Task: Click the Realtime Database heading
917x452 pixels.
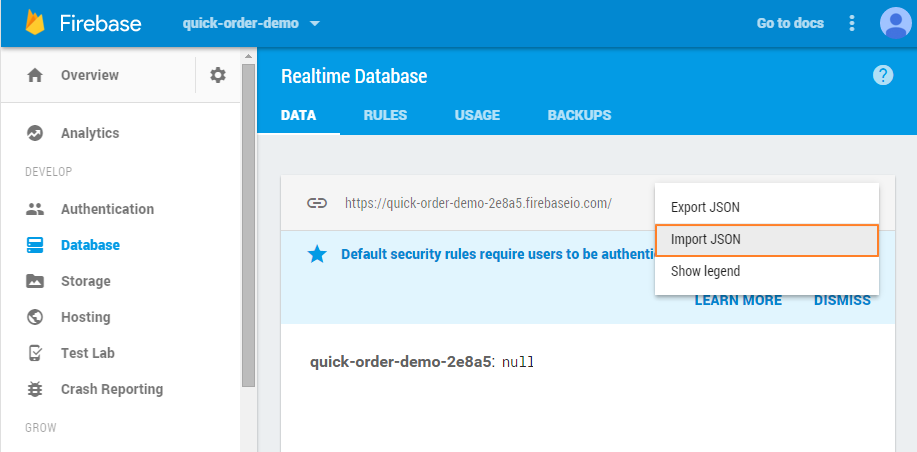Action: (x=354, y=76)
